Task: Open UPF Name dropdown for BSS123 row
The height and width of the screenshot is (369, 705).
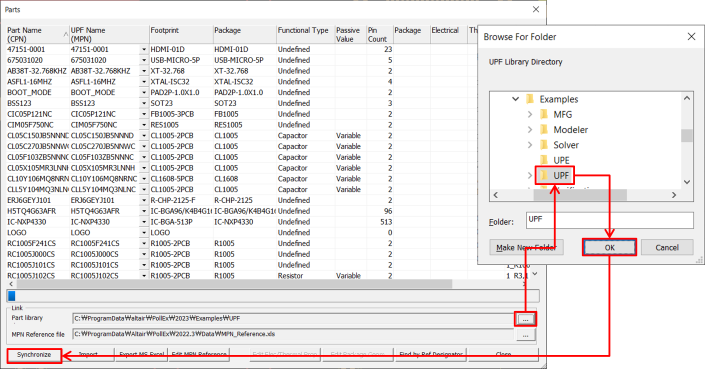Action: pyautogui.click(x=144, y=103)
